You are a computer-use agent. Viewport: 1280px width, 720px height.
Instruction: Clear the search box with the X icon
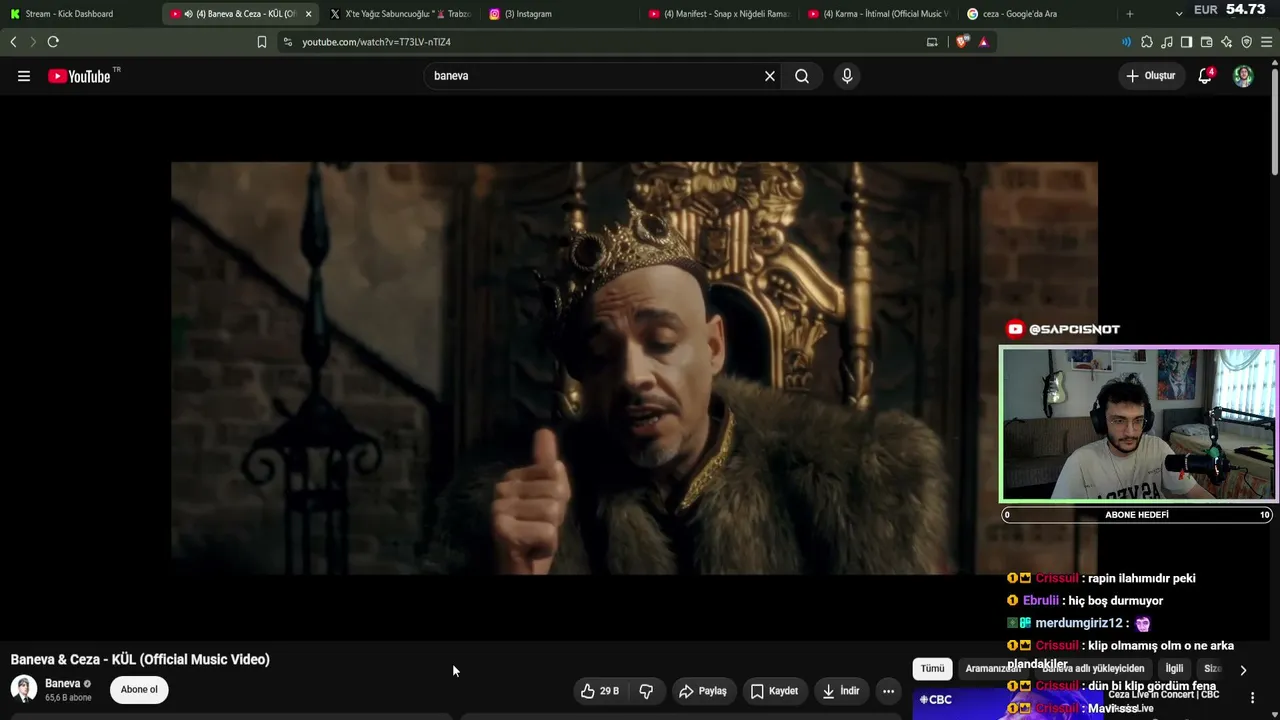(770, 76)
